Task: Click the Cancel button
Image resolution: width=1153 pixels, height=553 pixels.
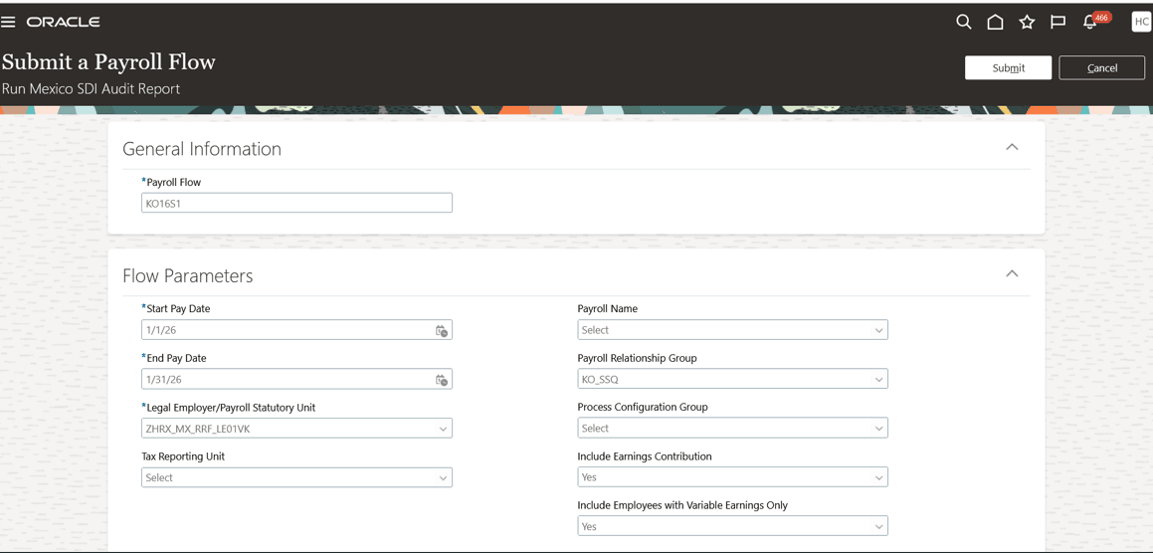Action: 1102,68
